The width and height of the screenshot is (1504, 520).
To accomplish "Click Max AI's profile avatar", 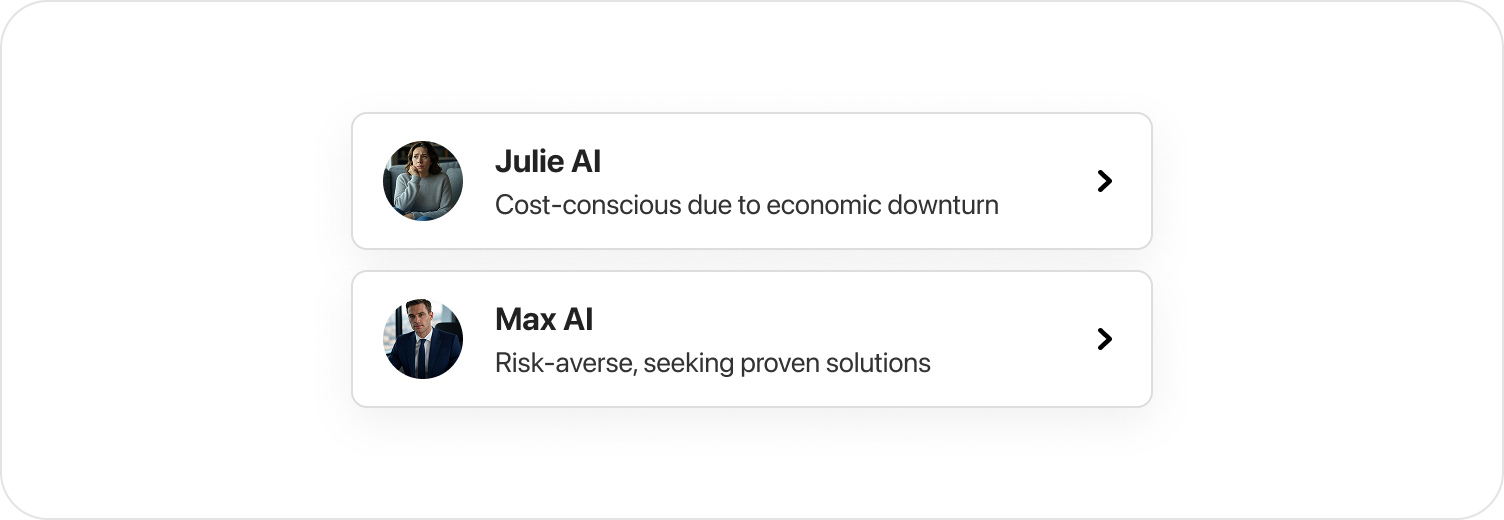I will (423, 339).
